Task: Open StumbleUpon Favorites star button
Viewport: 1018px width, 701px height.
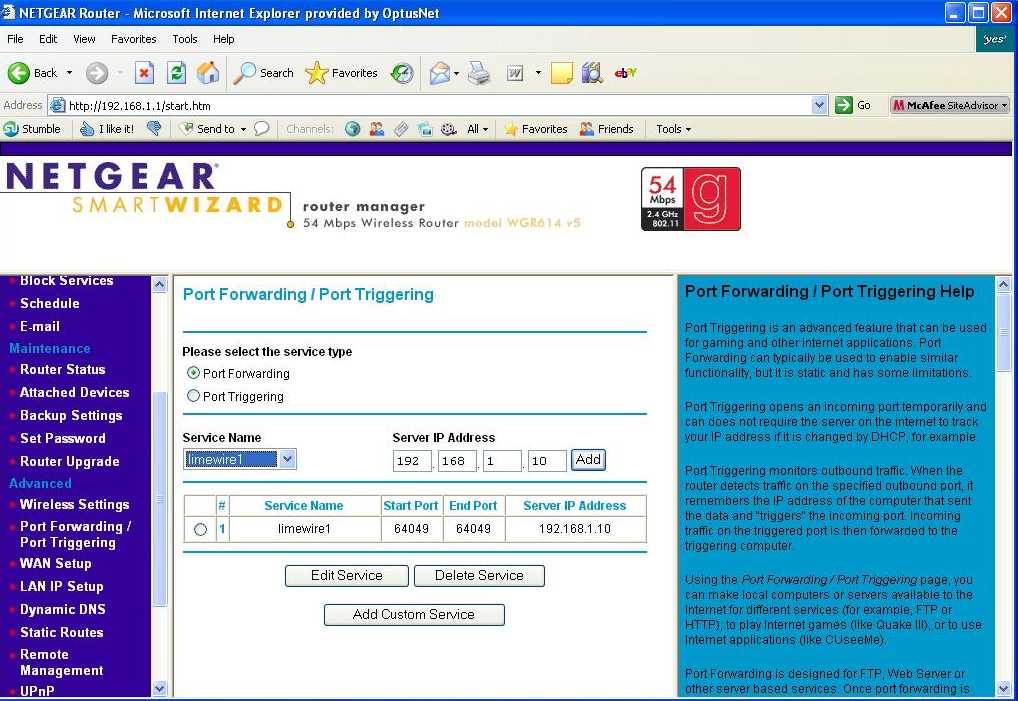Action: [536, 129]
